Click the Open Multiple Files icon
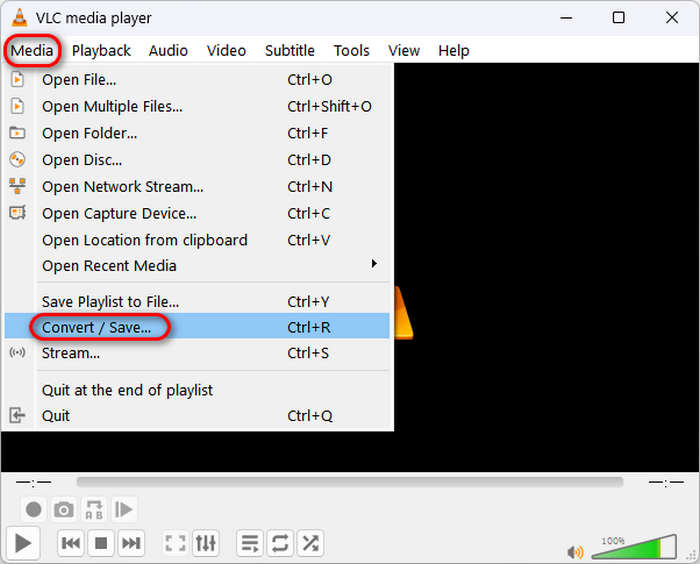The image size is (700, 564). coord(17,106)
